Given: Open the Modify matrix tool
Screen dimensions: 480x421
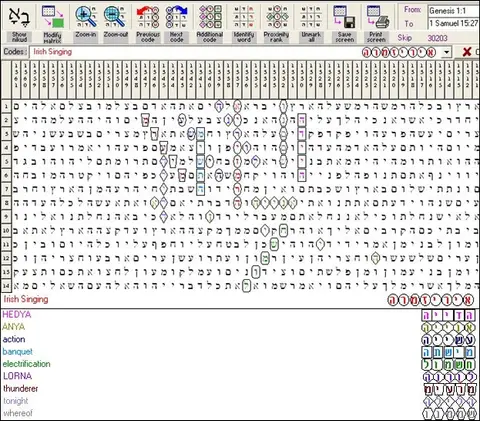Looking at the screenshot, I should (x=52, y=17).
